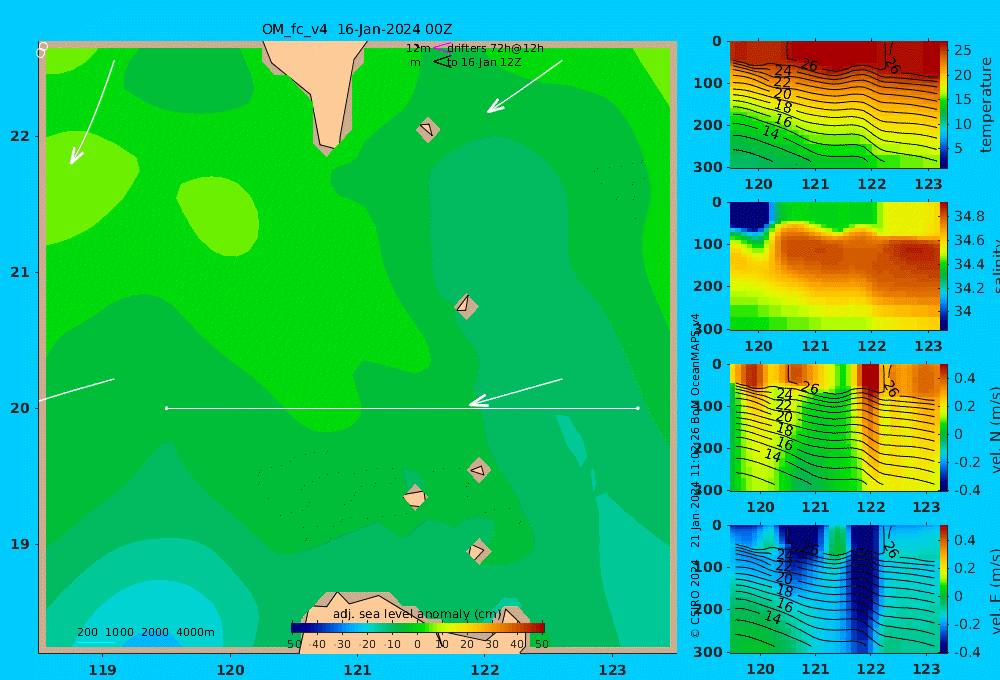Click longitude tick '123' on the main map
The width and height of the screenshot is (1000, 680).
[613, 670]
